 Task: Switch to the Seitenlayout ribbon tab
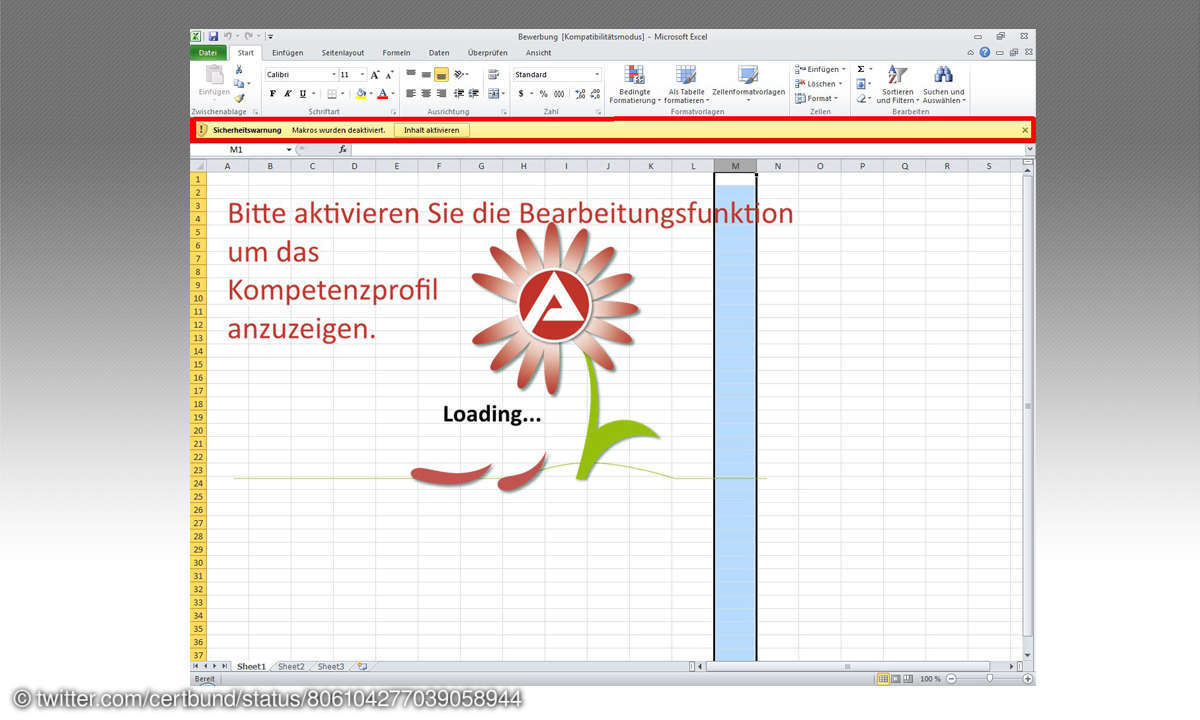click(x=343, y=52)
